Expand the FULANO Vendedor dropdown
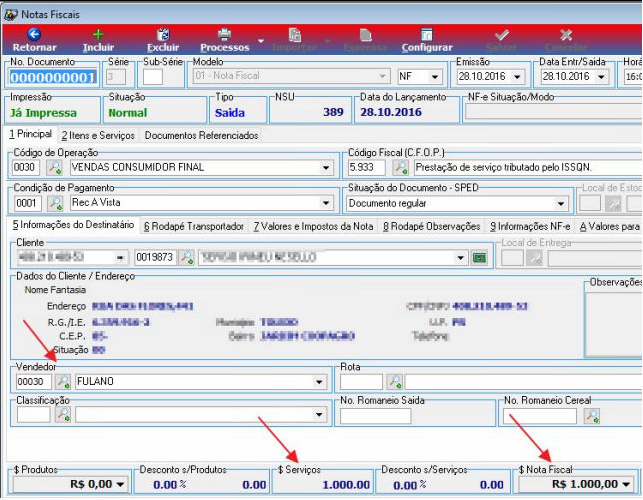Screen dimensions: 643x500 319,382
